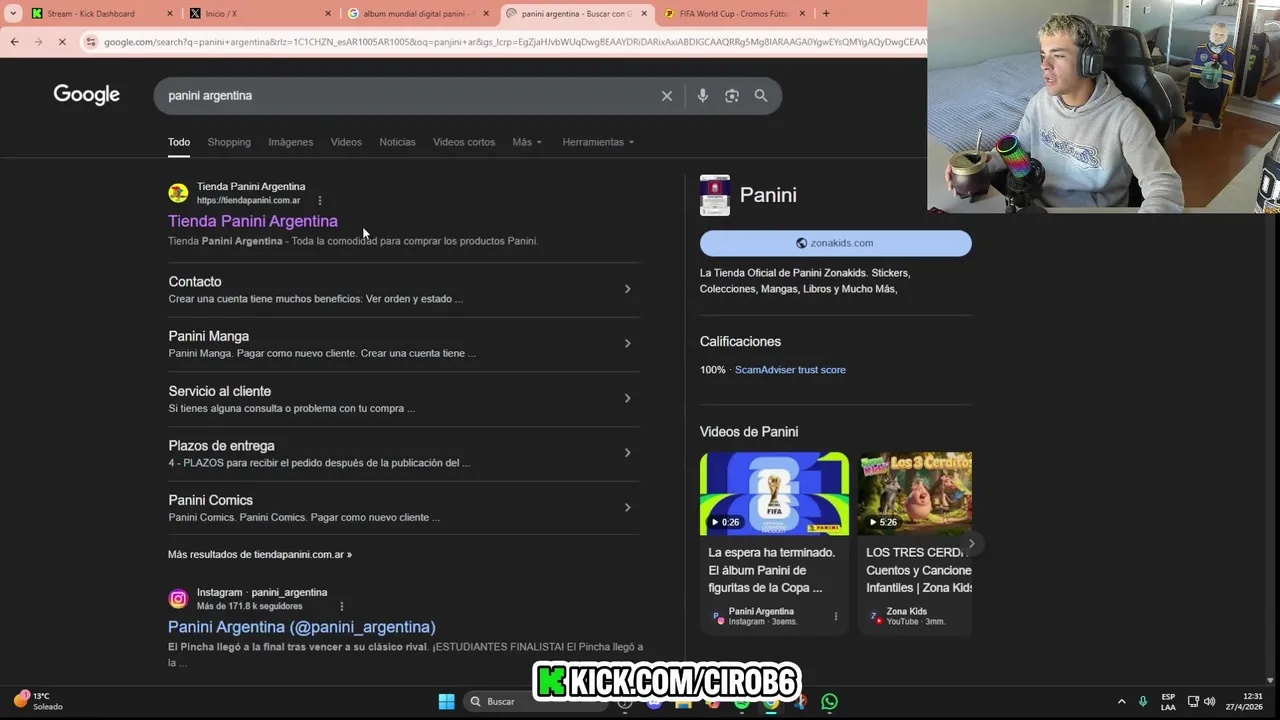This screenshot has width=1280, height=720.
Task: Open options for Instagram panini_argentina result
Action: coord(342,606)
